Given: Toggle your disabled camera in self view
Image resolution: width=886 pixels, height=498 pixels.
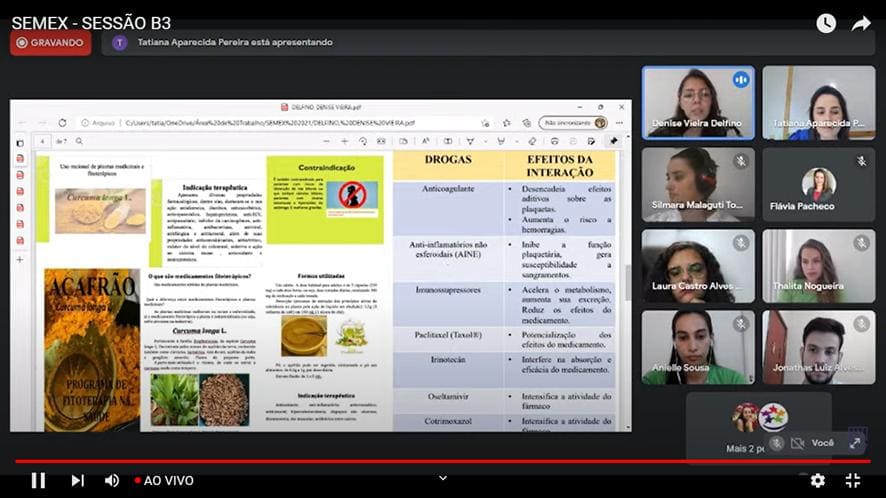Looking at the screenshot, I should point(797,443).
